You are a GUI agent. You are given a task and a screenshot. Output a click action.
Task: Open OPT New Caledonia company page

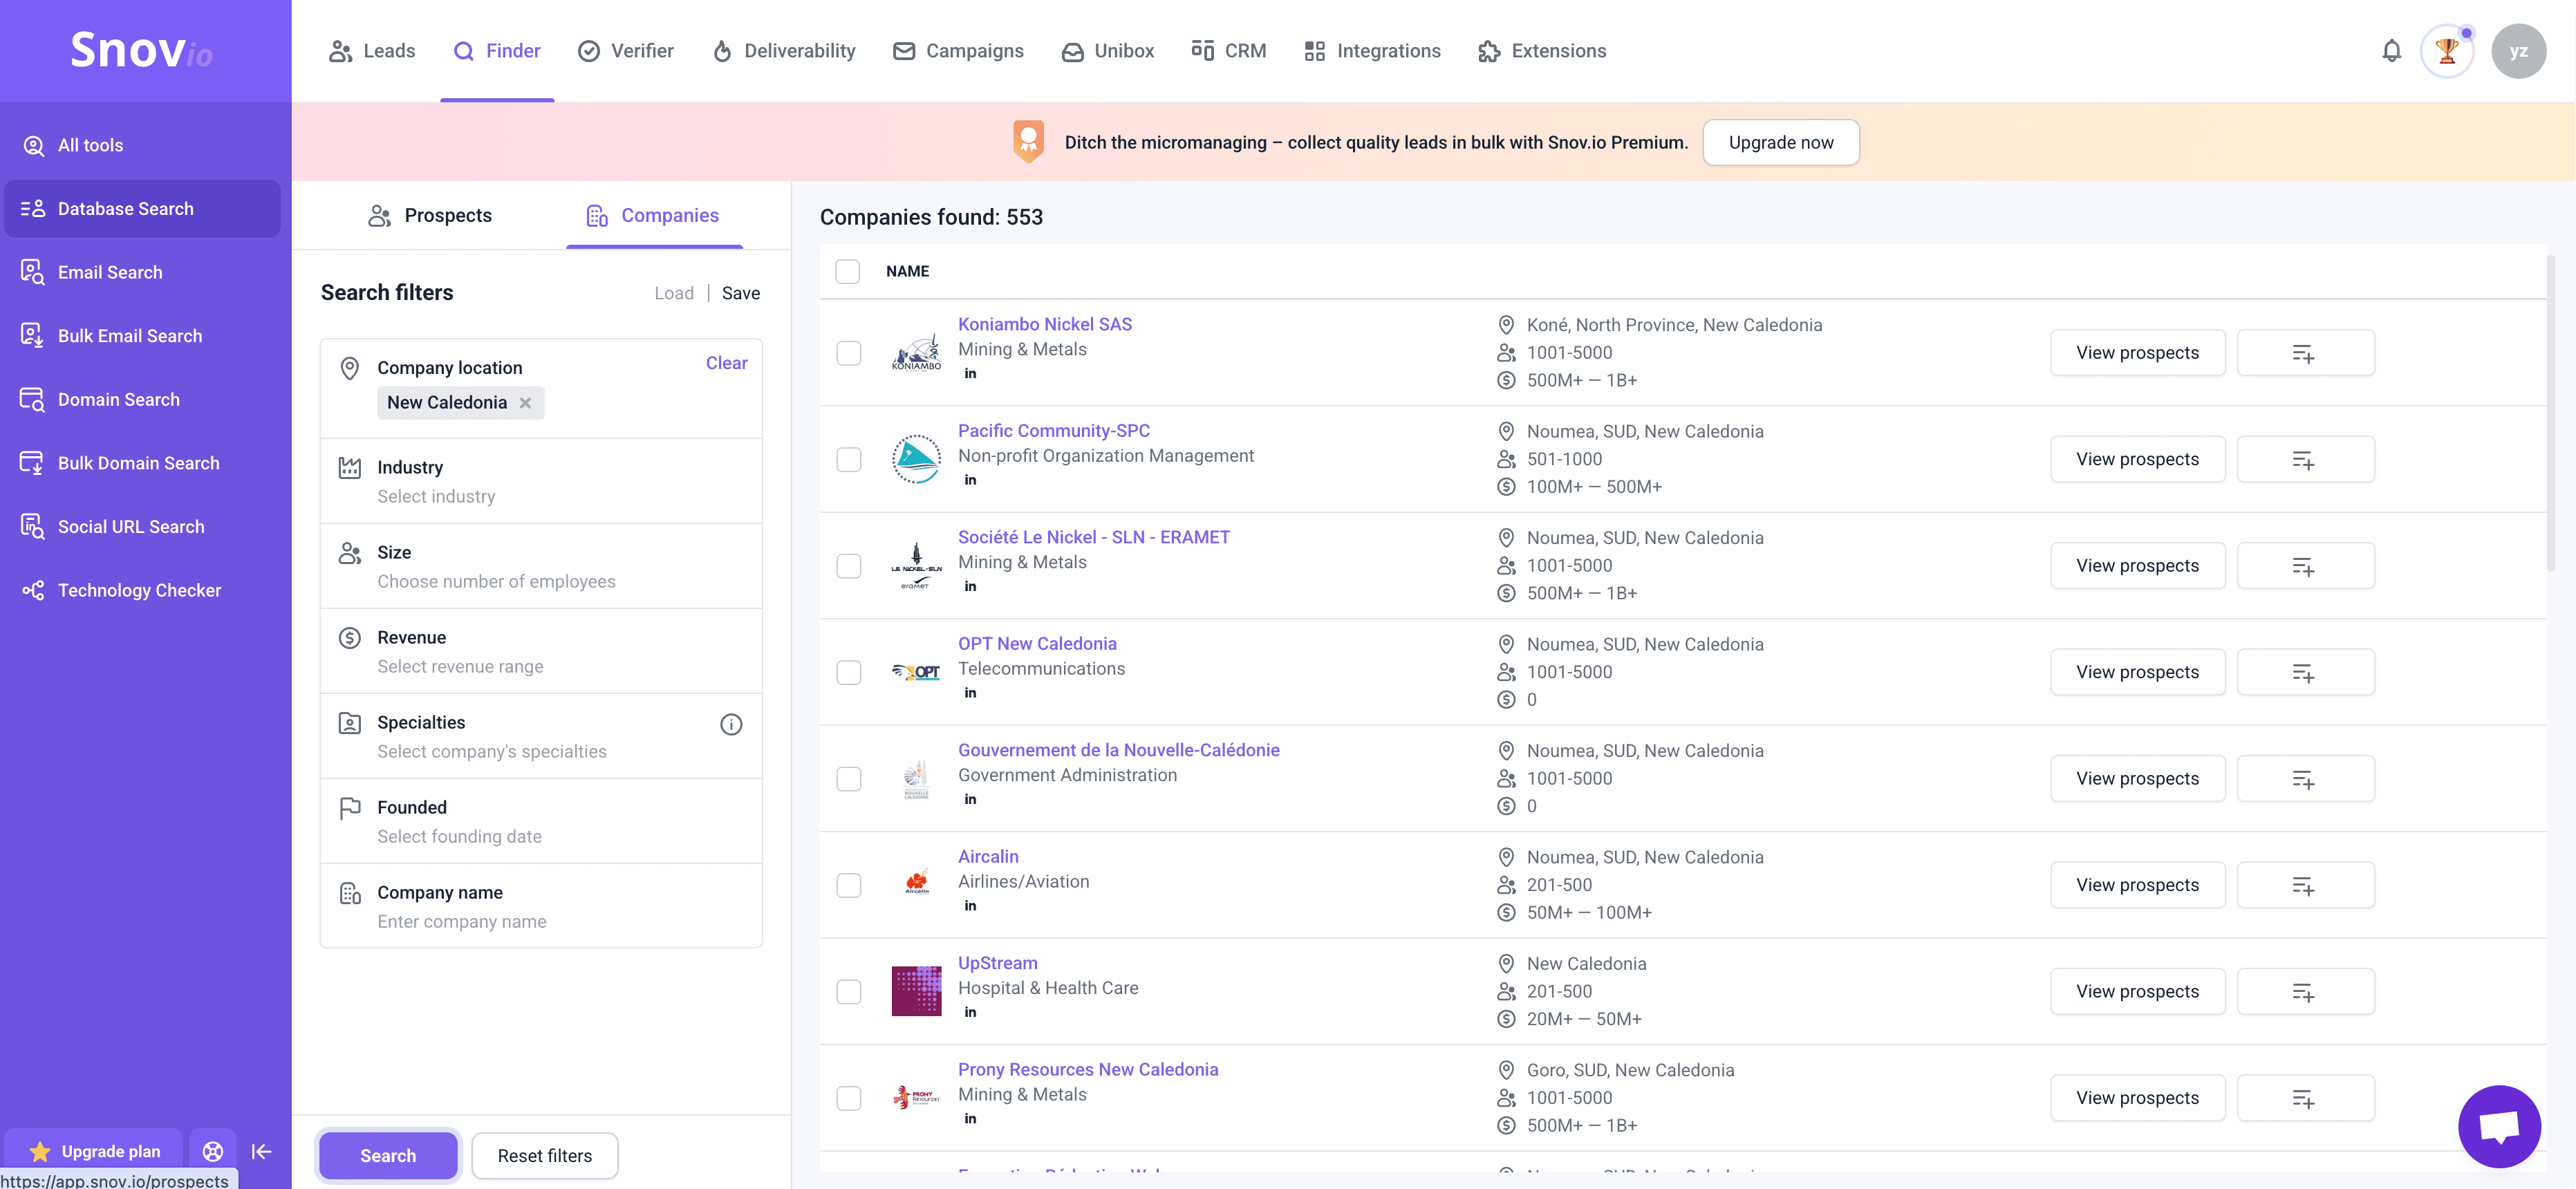coord(1037,643)
